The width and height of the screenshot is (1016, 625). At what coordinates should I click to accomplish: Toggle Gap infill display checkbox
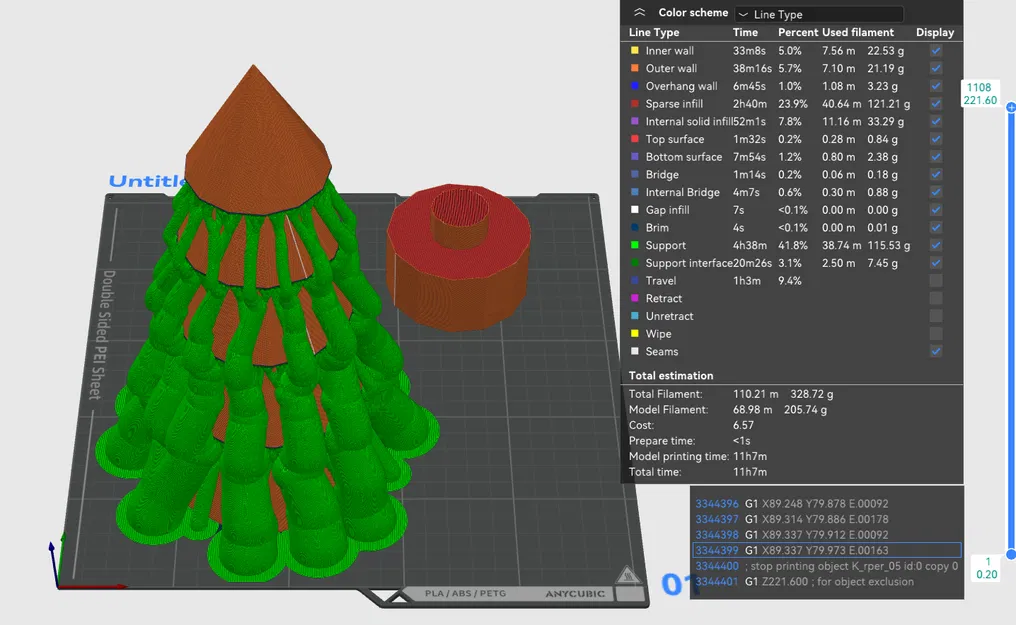936,210
